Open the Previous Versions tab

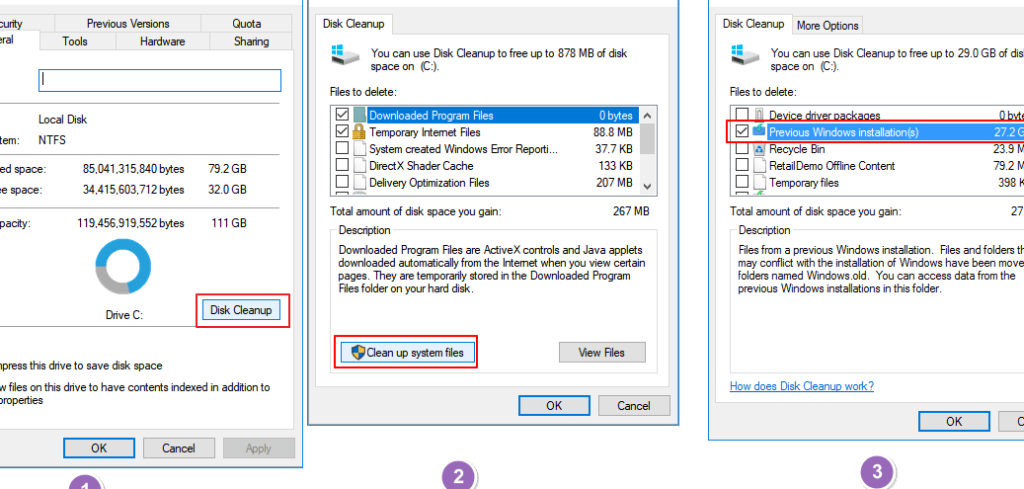(x=128, y=23)
